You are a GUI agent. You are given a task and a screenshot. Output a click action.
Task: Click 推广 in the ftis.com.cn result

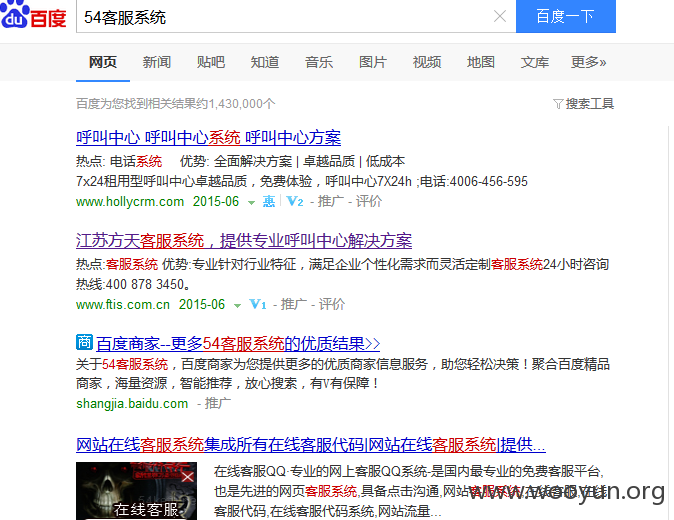pos(294,304)
